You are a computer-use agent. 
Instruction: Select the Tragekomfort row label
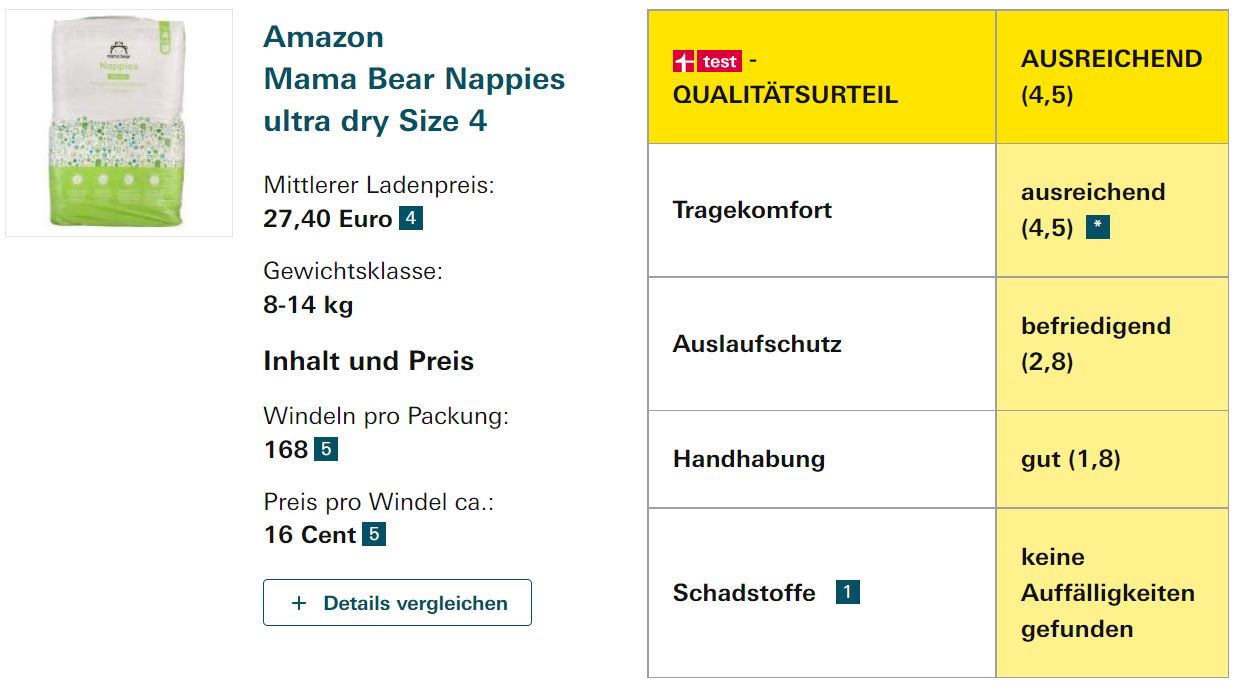coord(752,210)
